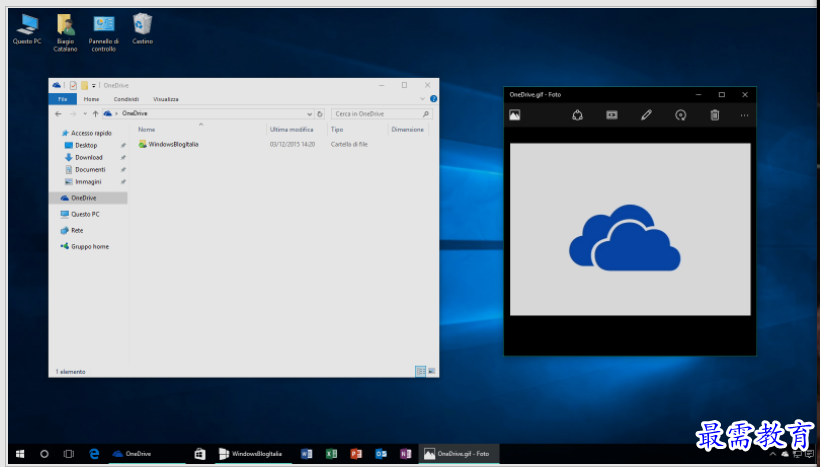The width and height of the screenshot is (820, 467).
Task: Start slideshow in Foto toolbar
Action: (x=612, y=115)
